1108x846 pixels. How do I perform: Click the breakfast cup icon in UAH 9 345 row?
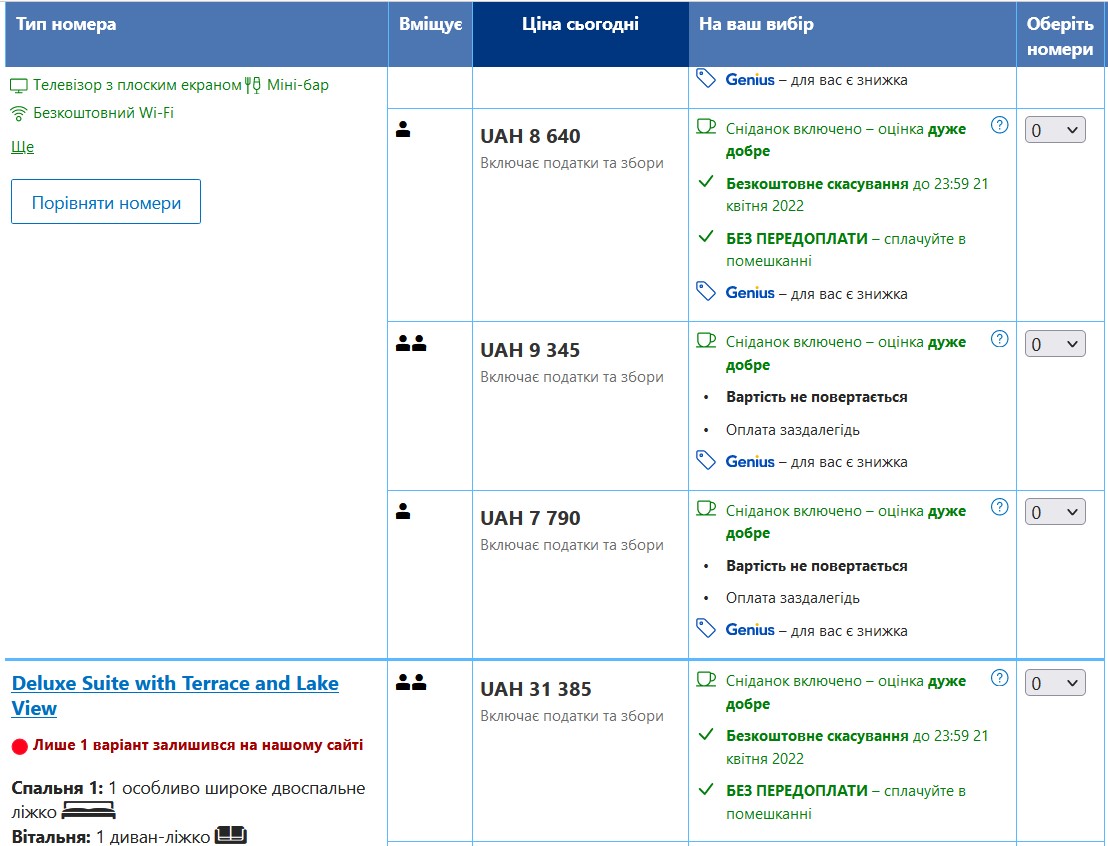click(706, 340)
